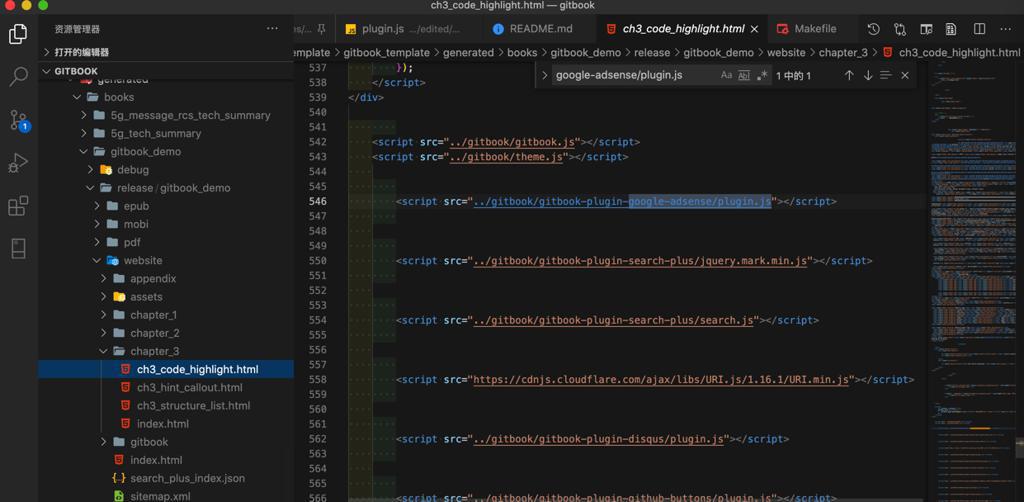1024x502 pixels.
Task: Open preview to the side icon
Action: click(x=926, y=29)
